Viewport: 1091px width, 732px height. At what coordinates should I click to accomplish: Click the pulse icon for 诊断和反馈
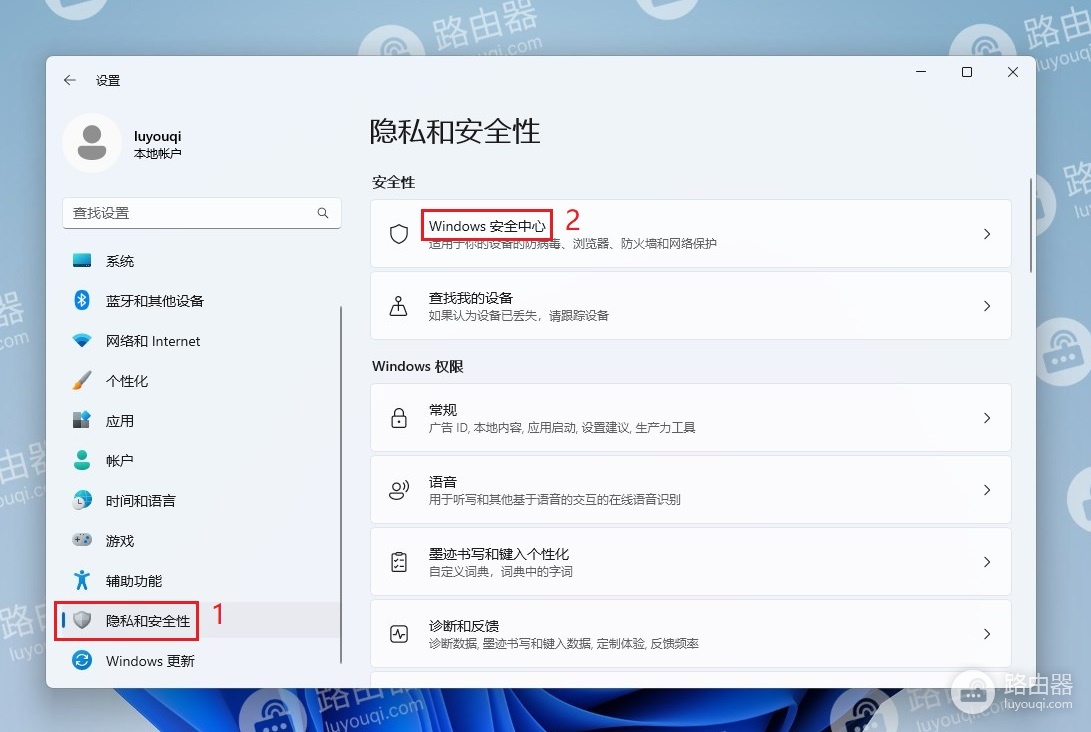399,634
